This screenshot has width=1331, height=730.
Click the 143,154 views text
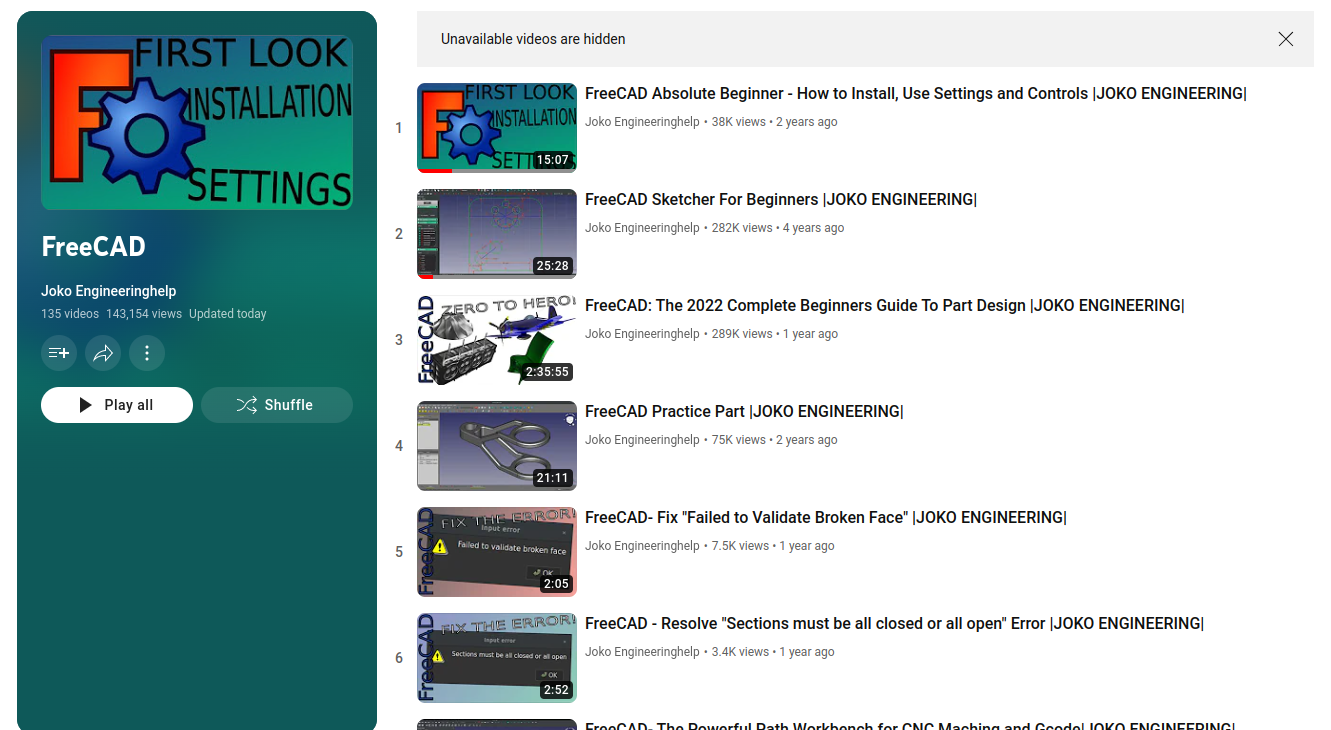pyautogui.click(x=144, y=314)
